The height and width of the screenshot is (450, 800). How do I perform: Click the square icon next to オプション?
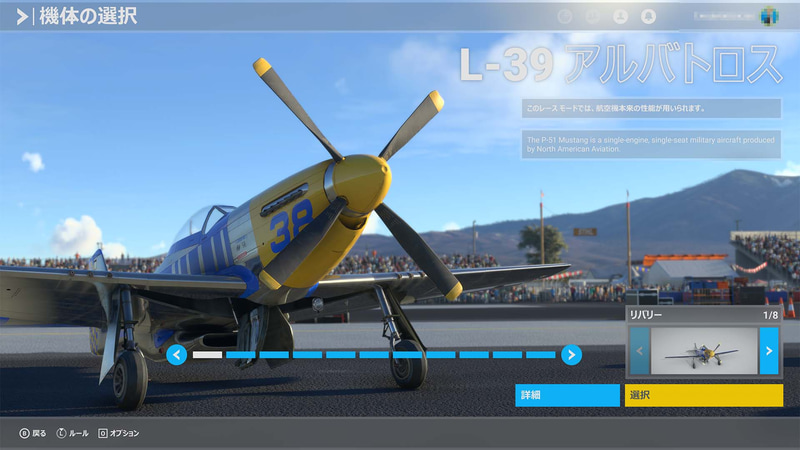click(x=103, y=433)
